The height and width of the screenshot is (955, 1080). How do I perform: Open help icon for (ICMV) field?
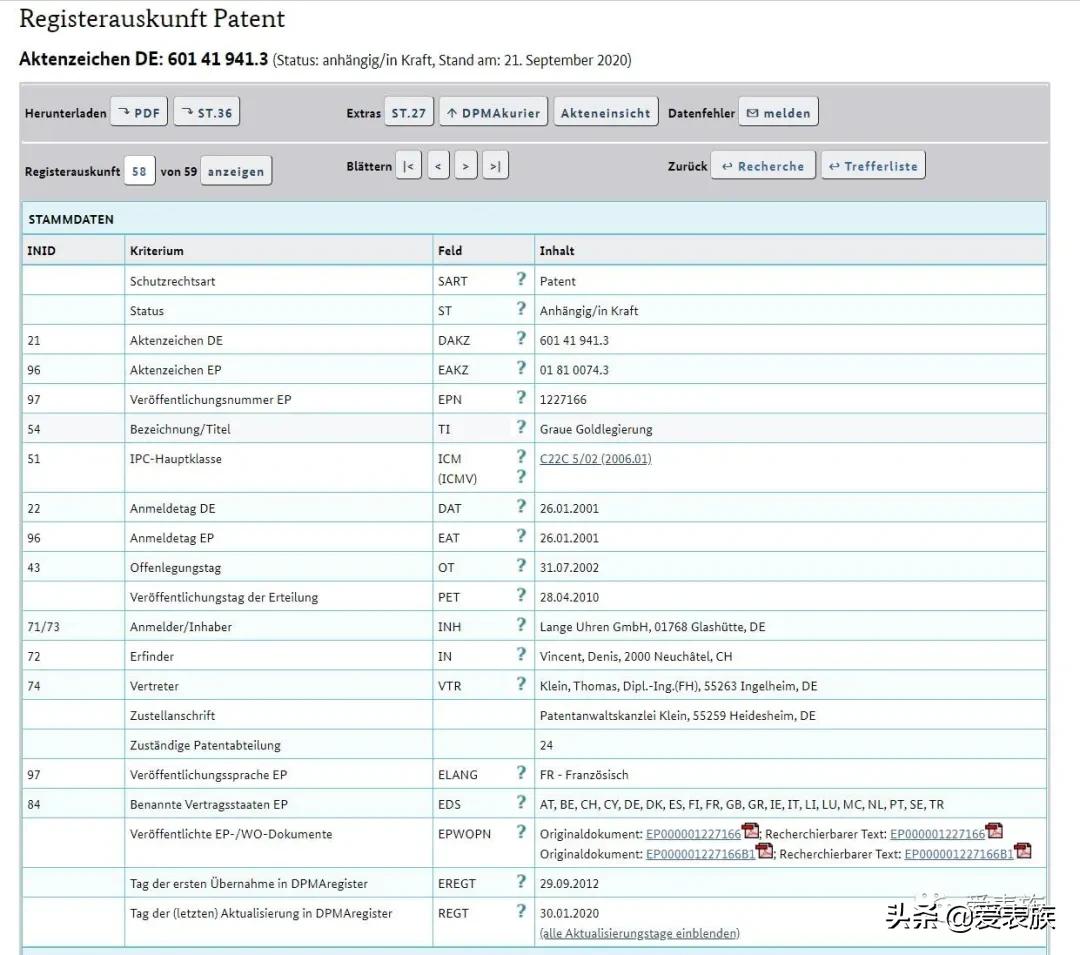521,476
